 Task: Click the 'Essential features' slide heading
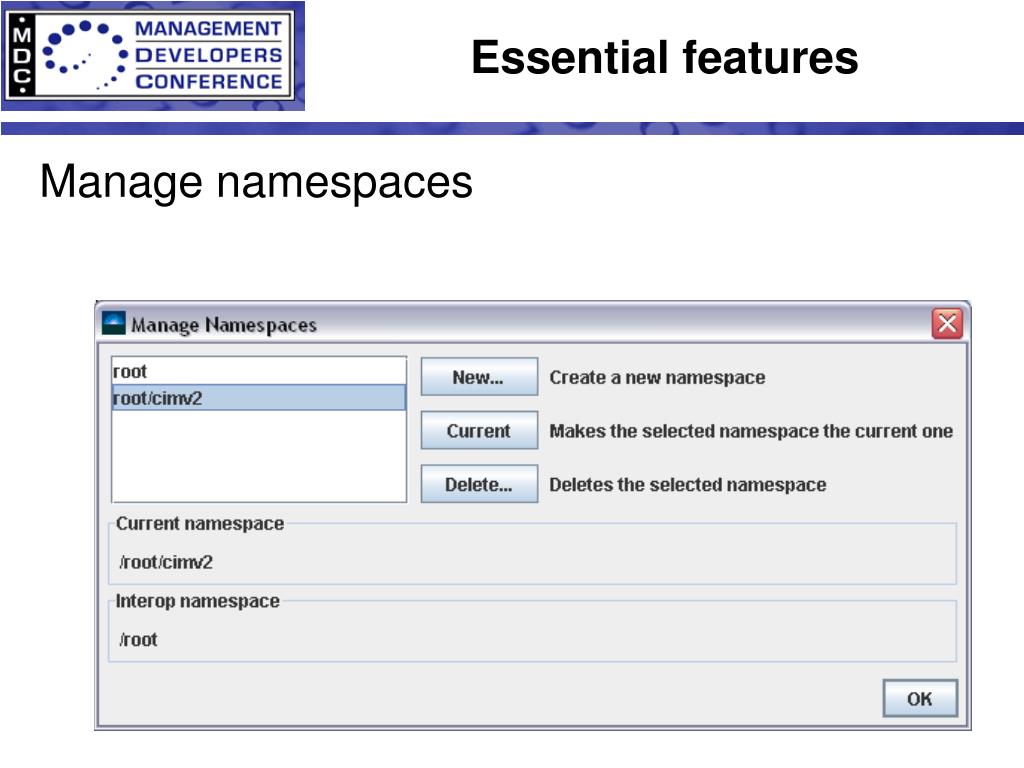point(664,57)
